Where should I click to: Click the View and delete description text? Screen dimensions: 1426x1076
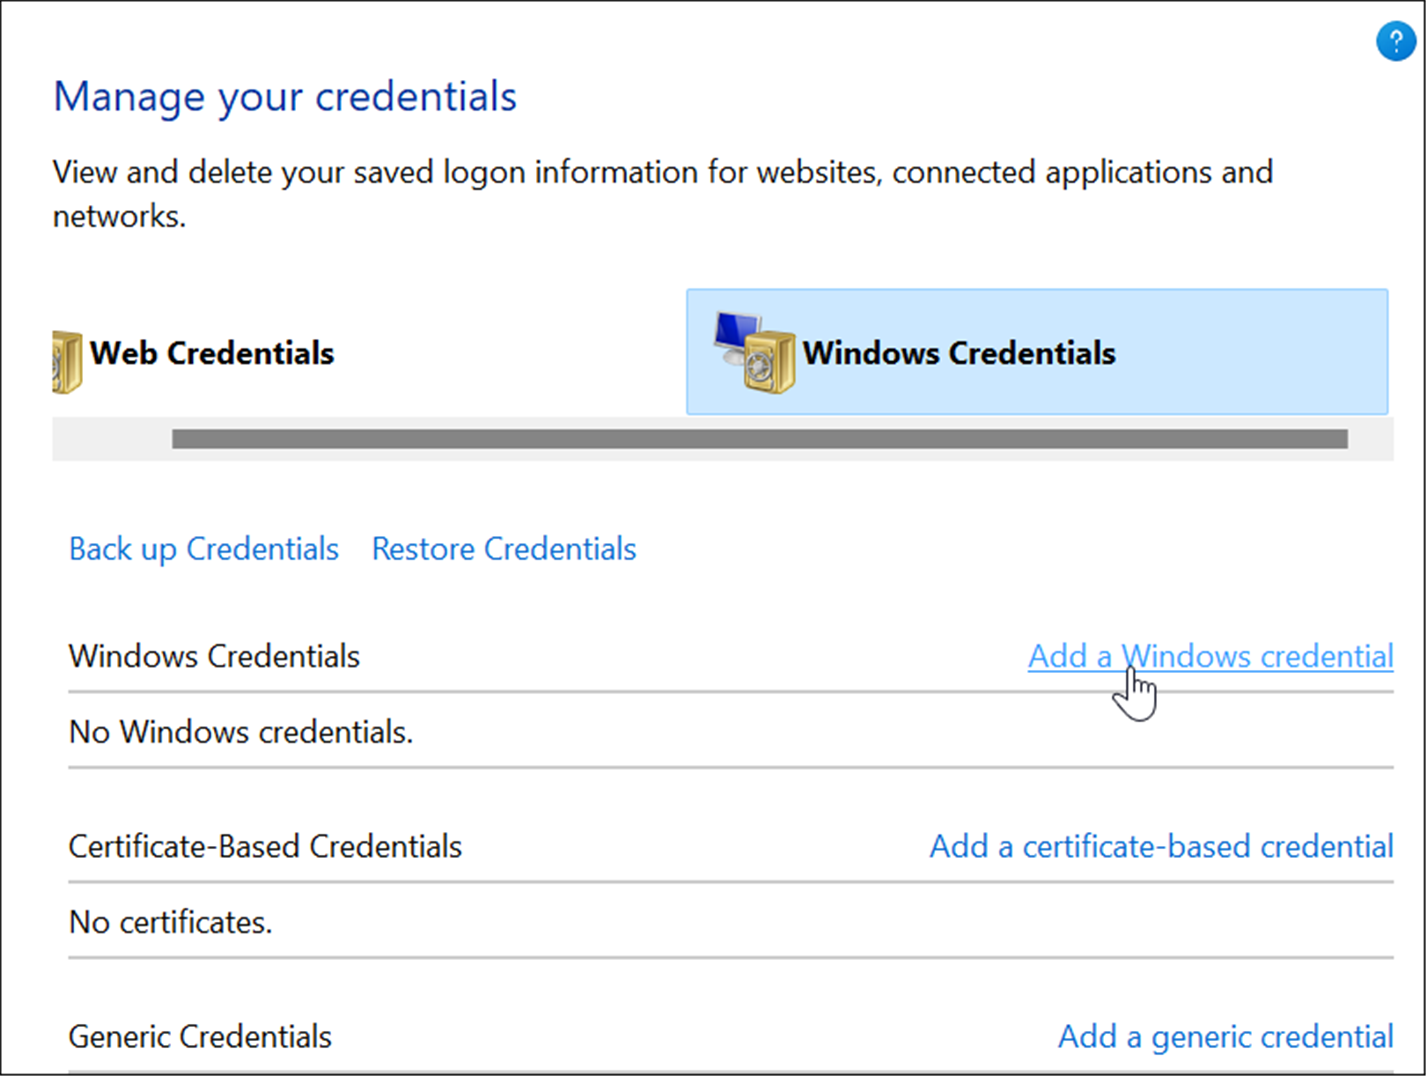(x=662, y=193)
